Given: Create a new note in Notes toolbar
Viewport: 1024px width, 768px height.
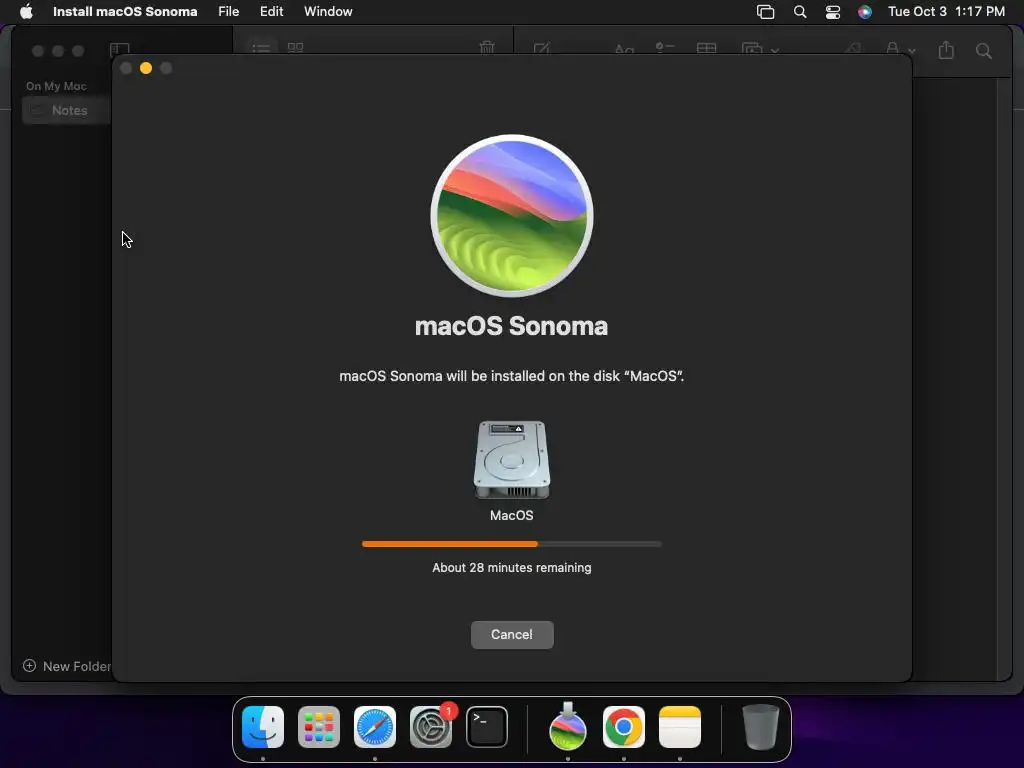Looking at the screenshot, I should [541, 49].
